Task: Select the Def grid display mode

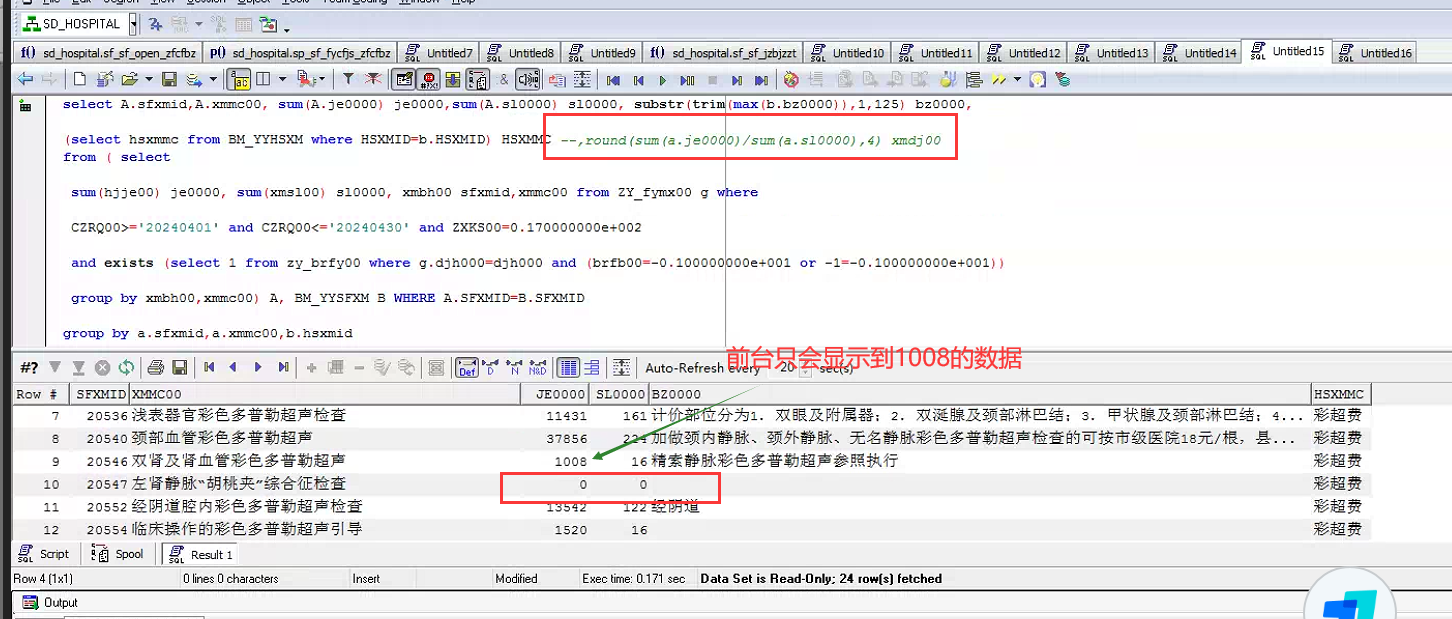Action: 467,367
